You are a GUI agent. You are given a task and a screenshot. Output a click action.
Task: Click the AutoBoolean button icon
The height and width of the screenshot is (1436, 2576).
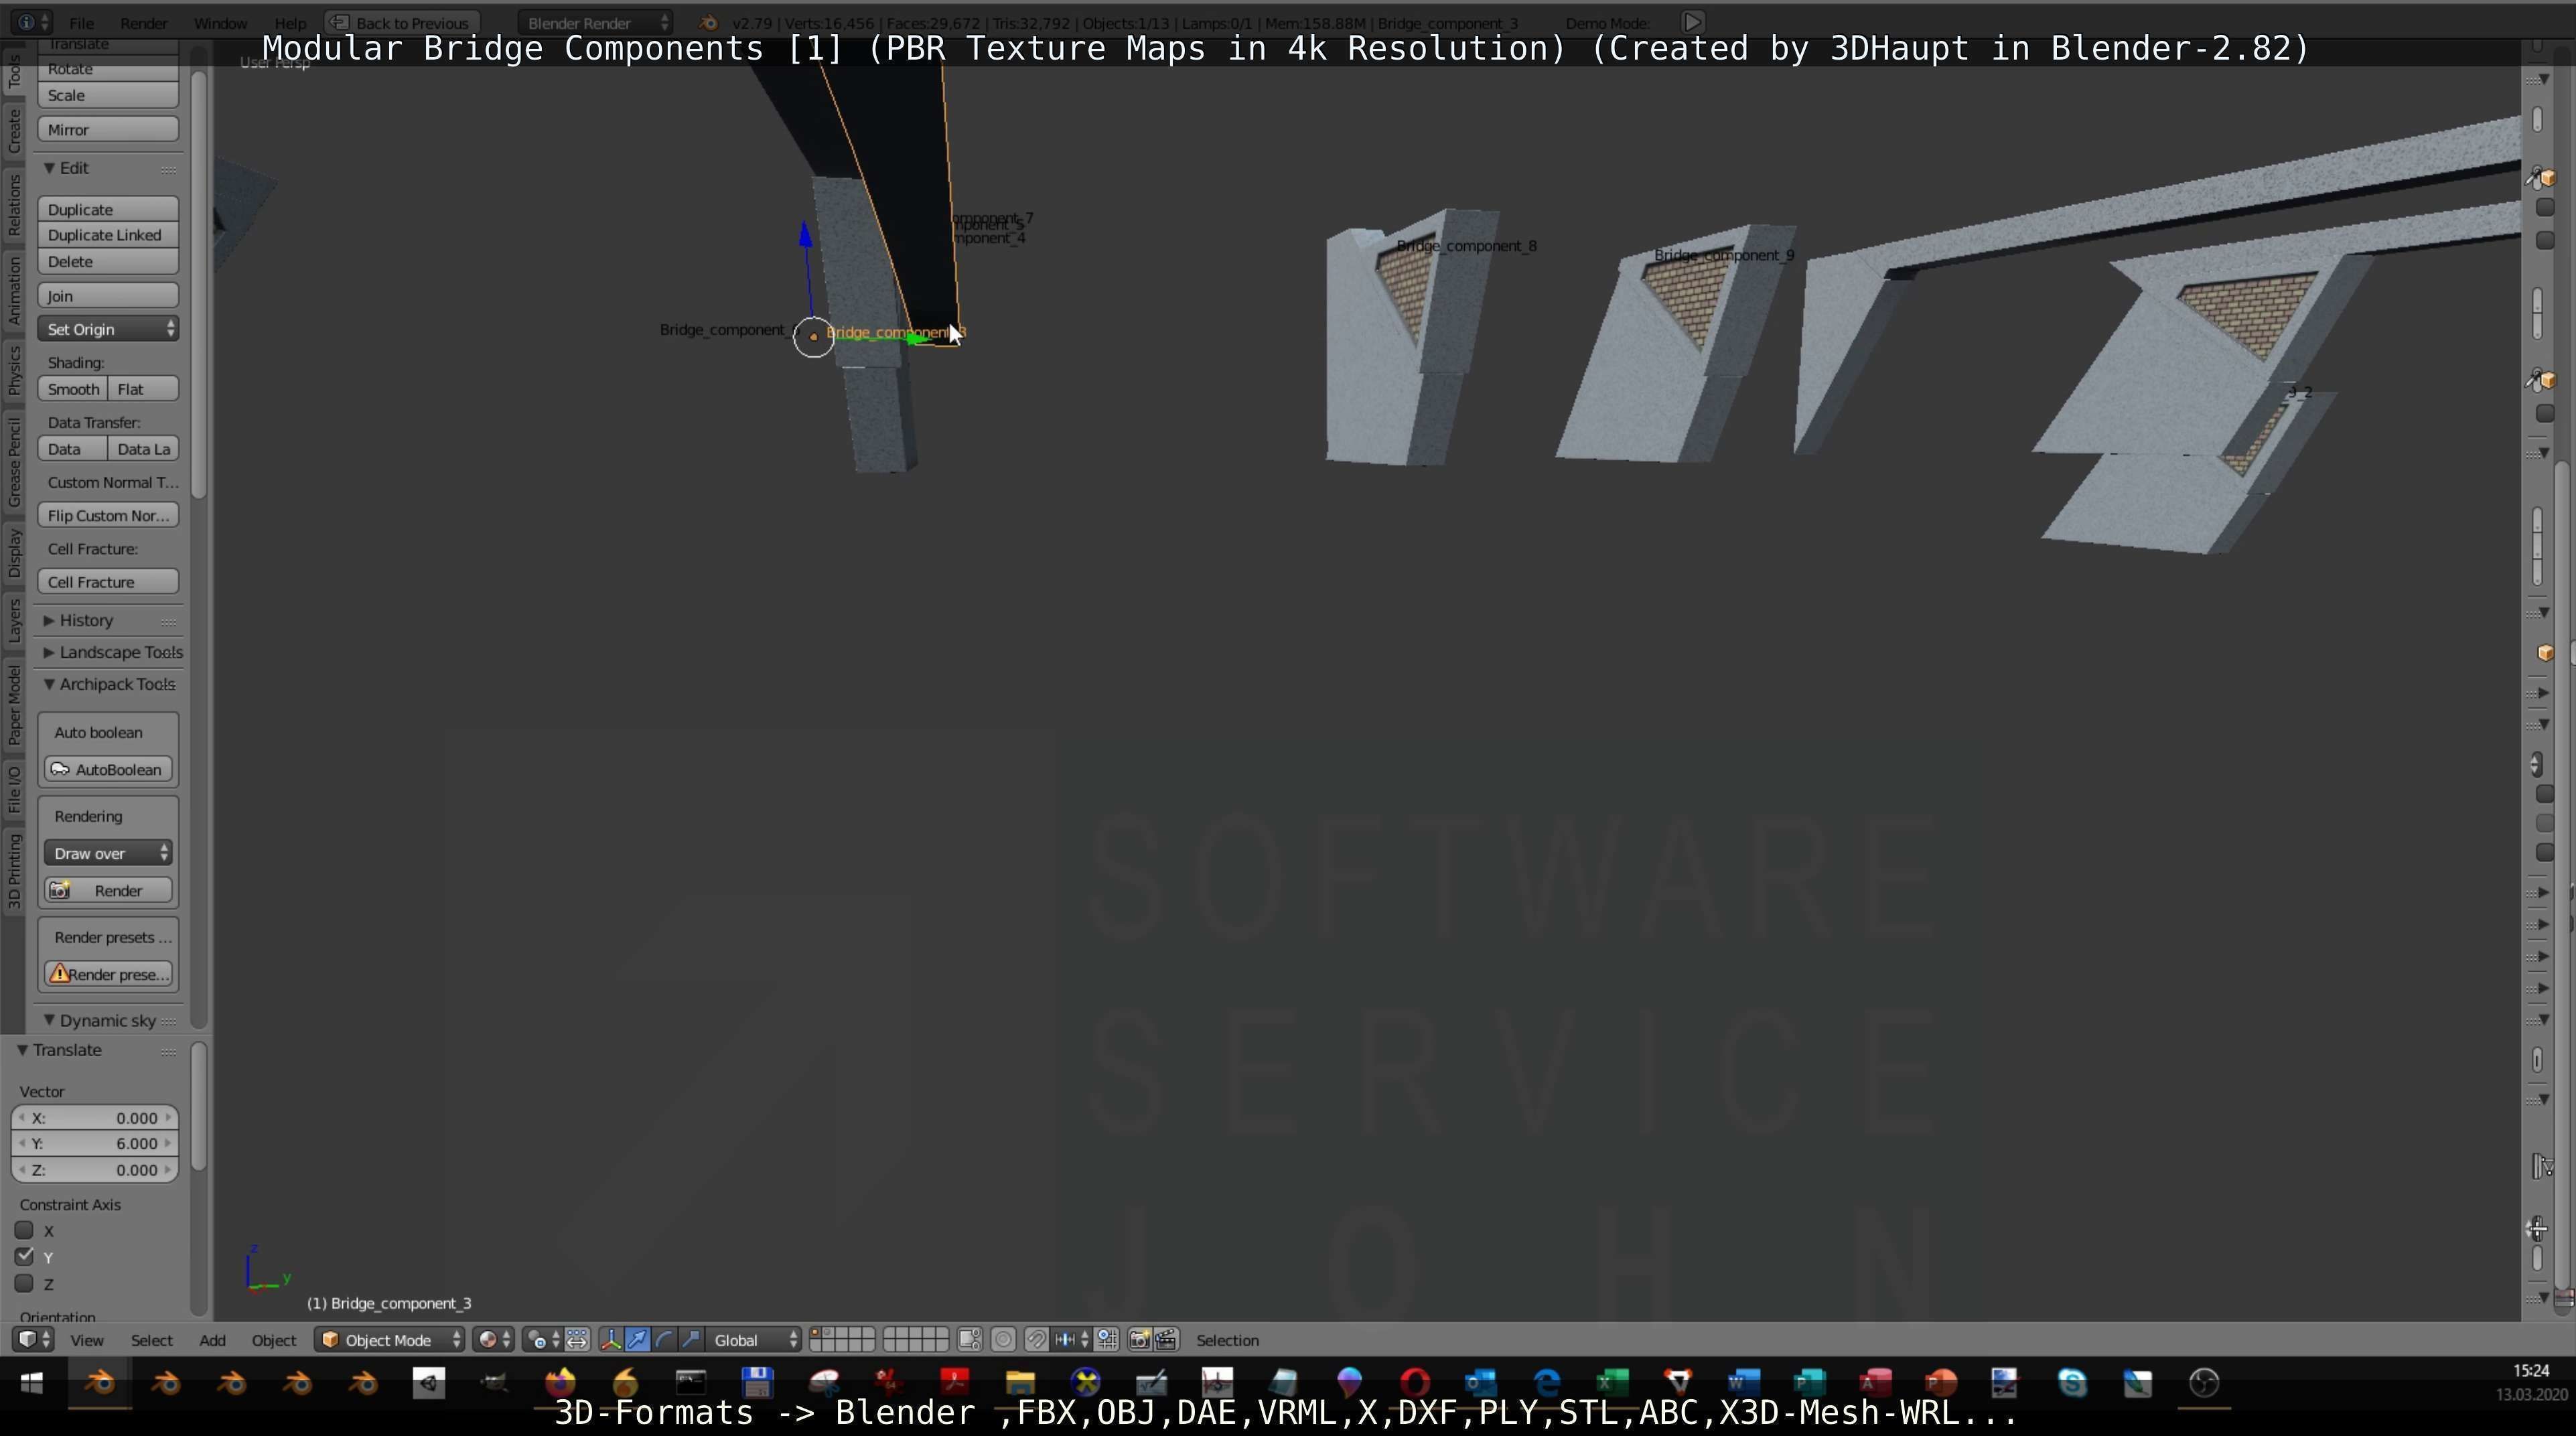60,769
